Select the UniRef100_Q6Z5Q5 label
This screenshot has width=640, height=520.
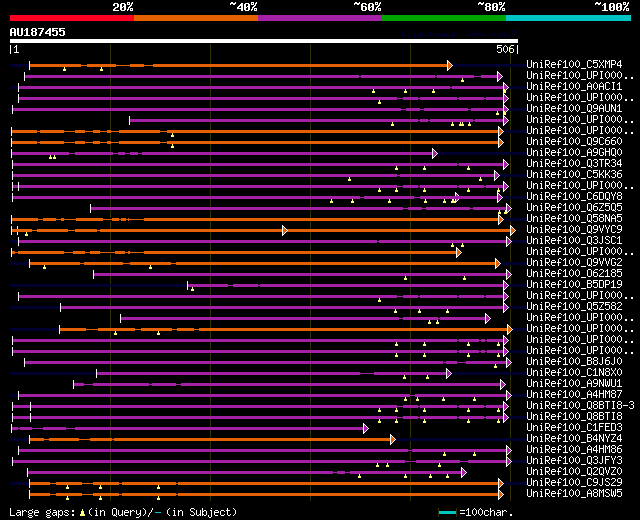tap(574, 208)
